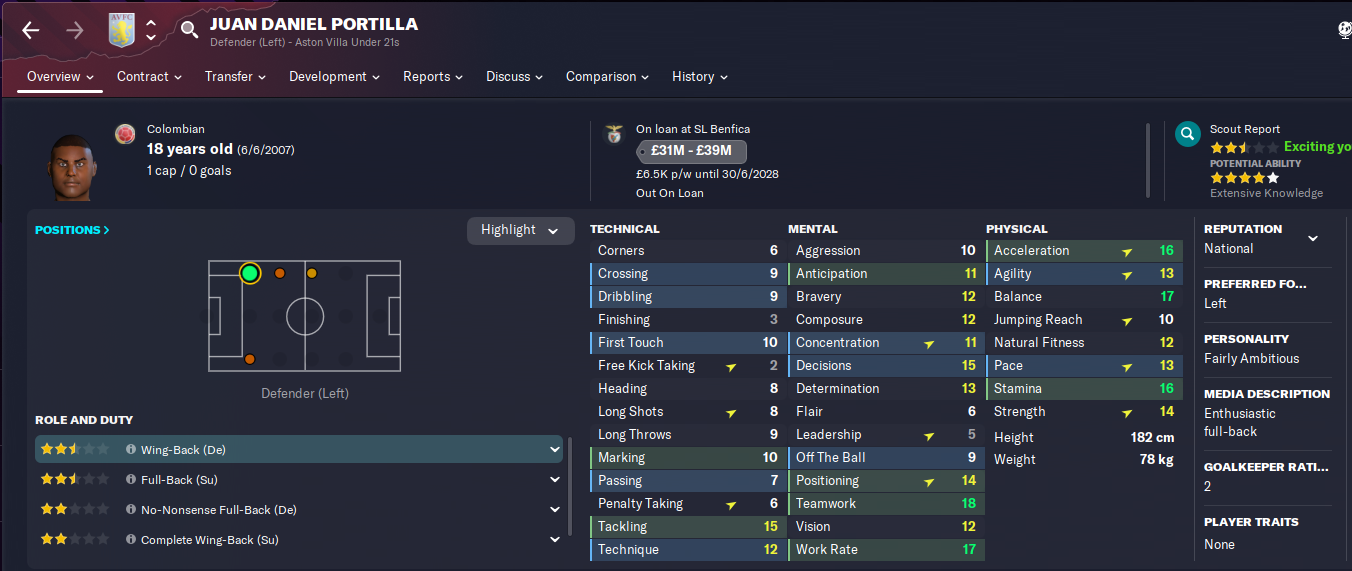Select the green Defender Left position dot
The height and width of the screenshot is (571, 1352).
point(250,273)
